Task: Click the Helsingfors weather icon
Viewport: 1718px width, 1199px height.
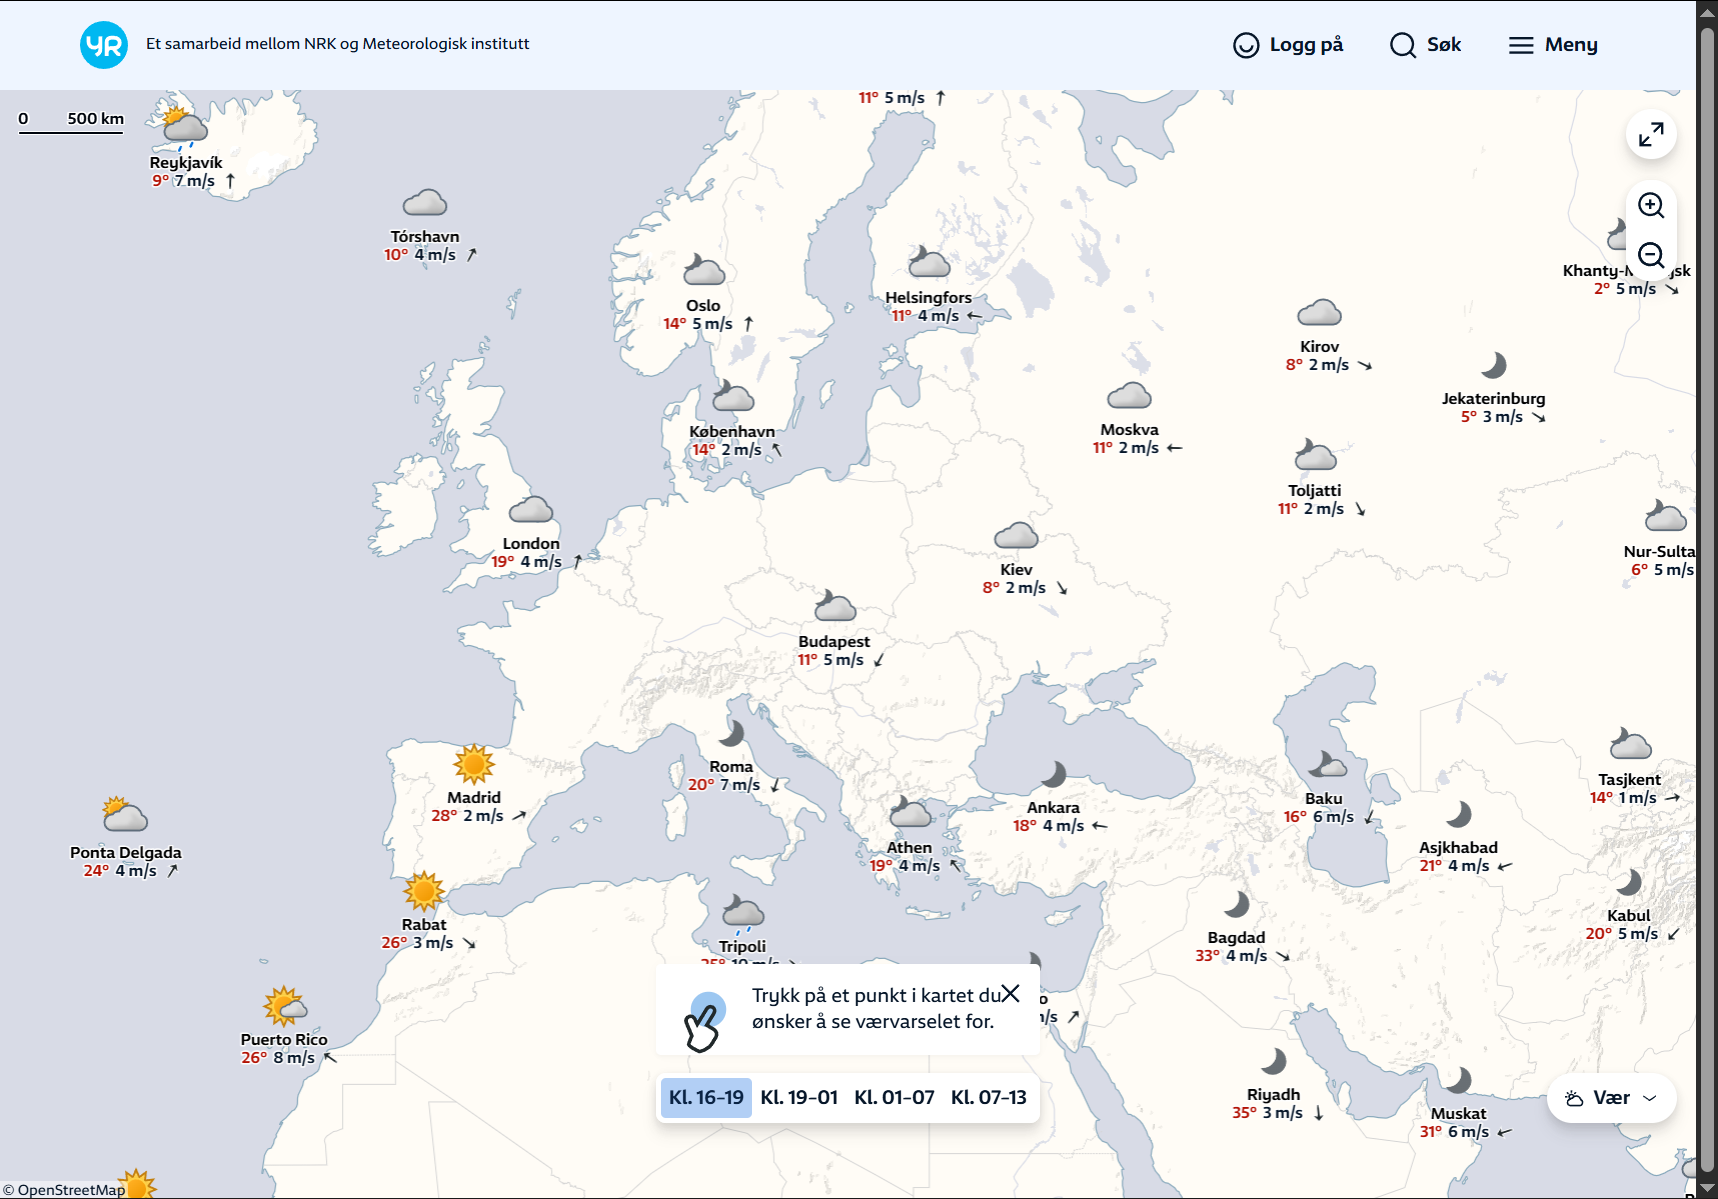Action: pyautogui.click(x=929, y=262)
